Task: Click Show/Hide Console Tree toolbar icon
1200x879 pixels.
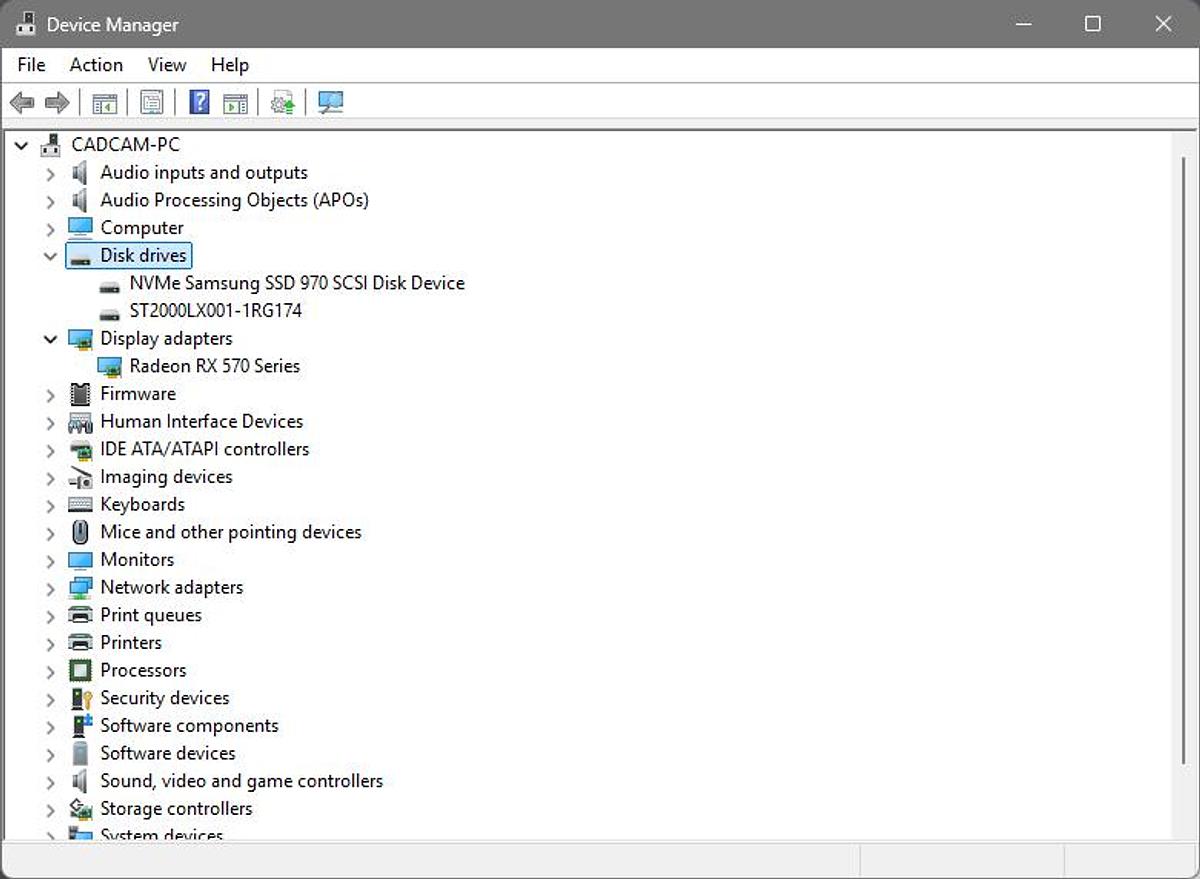Action: [x=104, y=102]
